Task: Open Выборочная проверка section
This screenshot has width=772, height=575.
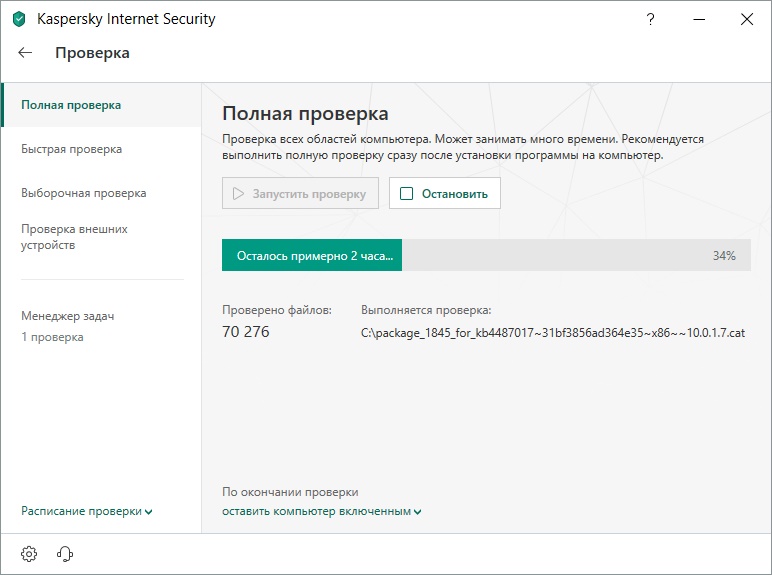Action: 84,193
